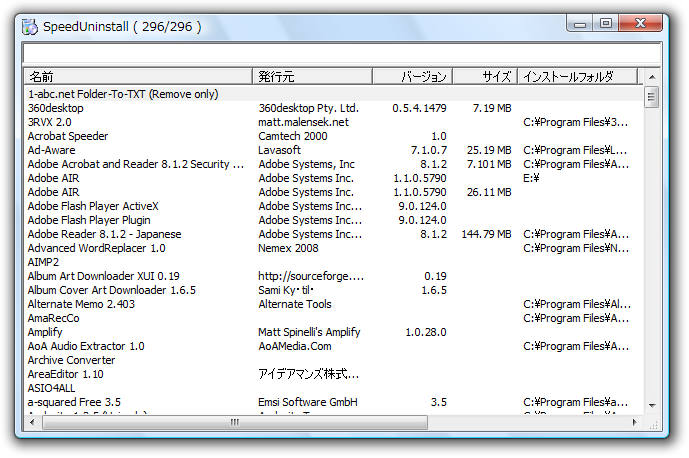Maximize the SpeedUninstall window

click(x=606, y=23)
